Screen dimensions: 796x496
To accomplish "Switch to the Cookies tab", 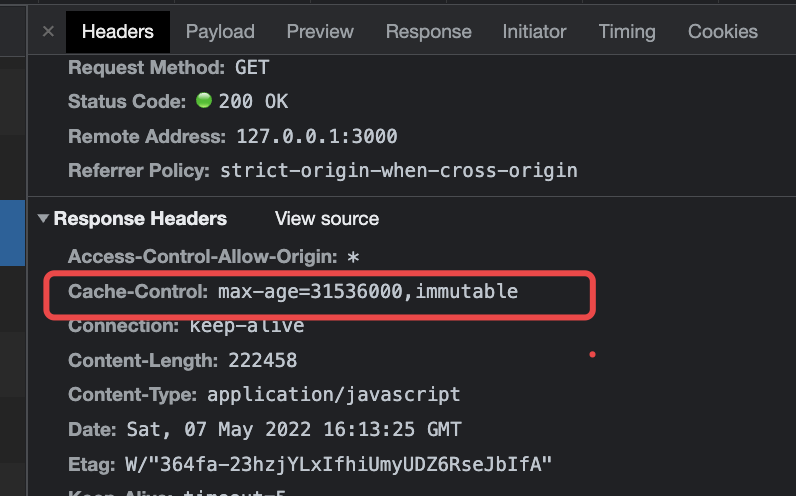I will 722,32.
